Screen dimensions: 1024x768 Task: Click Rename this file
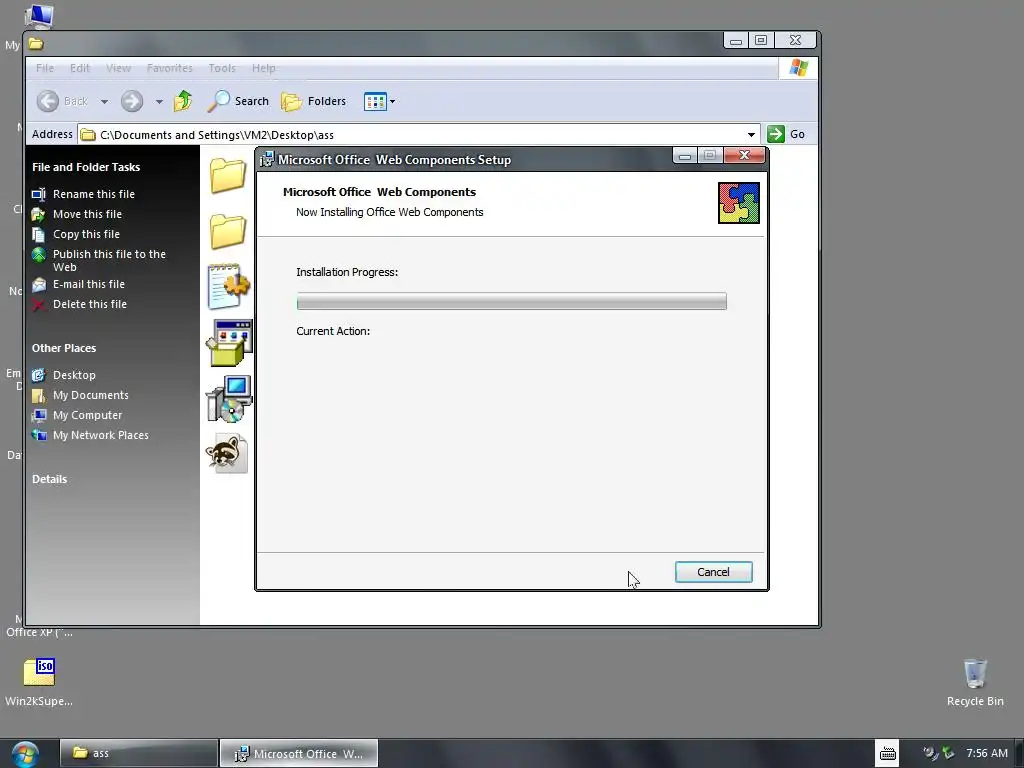tap(93, 194)
